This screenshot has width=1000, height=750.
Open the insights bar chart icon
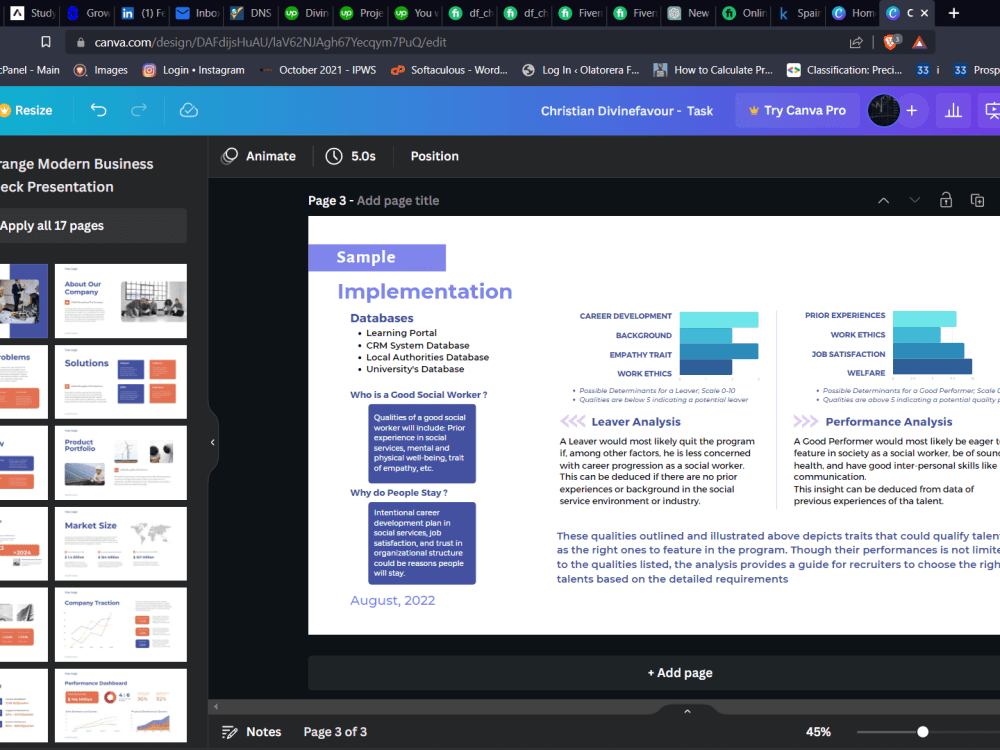click(x=953, y=110)
